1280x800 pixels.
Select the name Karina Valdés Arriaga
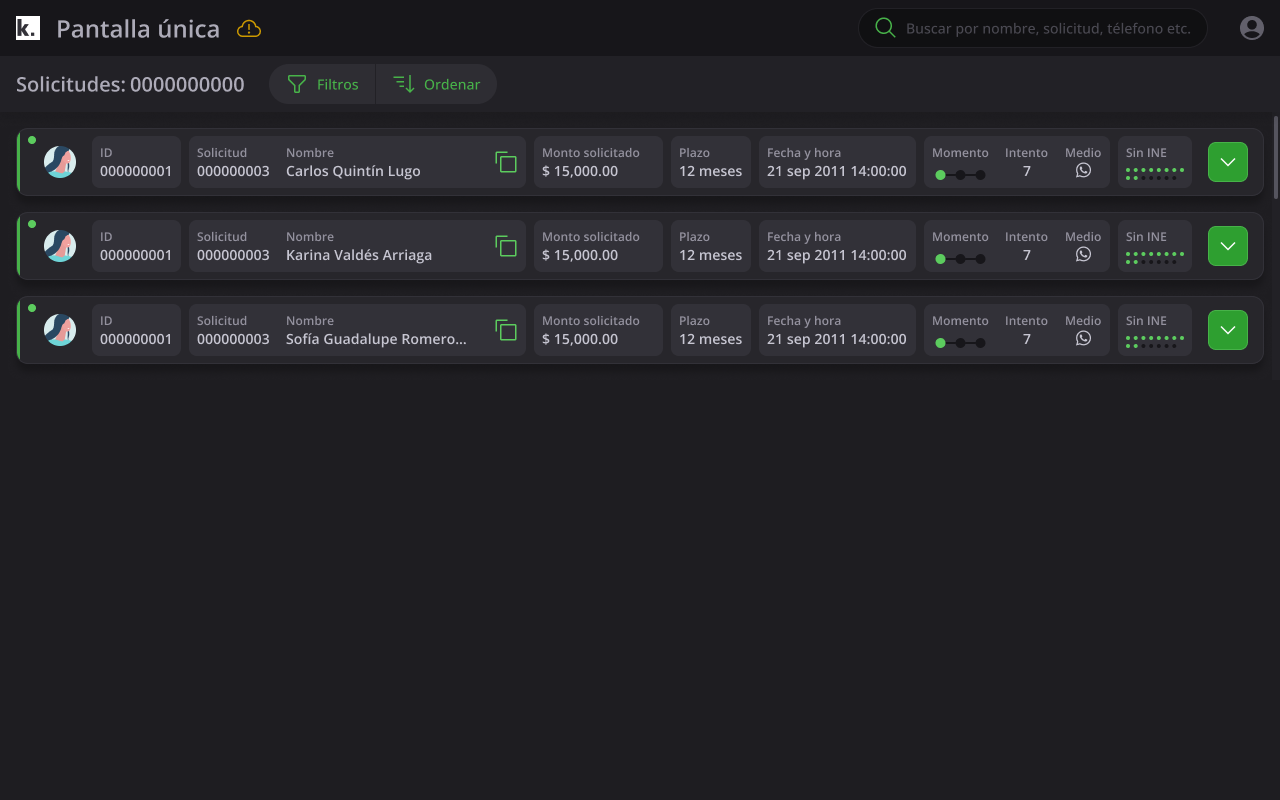359,255
